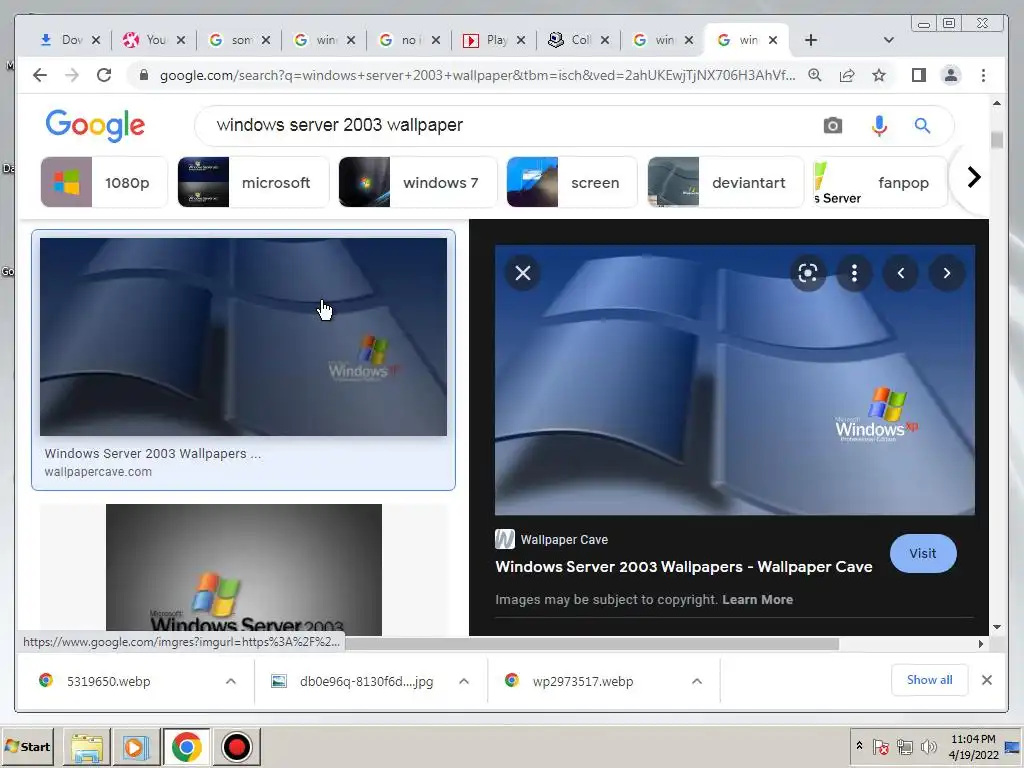Screen dimensions: 1024x768
Task: Click the horizontal scrollbar right arrow
Action: 980,644
